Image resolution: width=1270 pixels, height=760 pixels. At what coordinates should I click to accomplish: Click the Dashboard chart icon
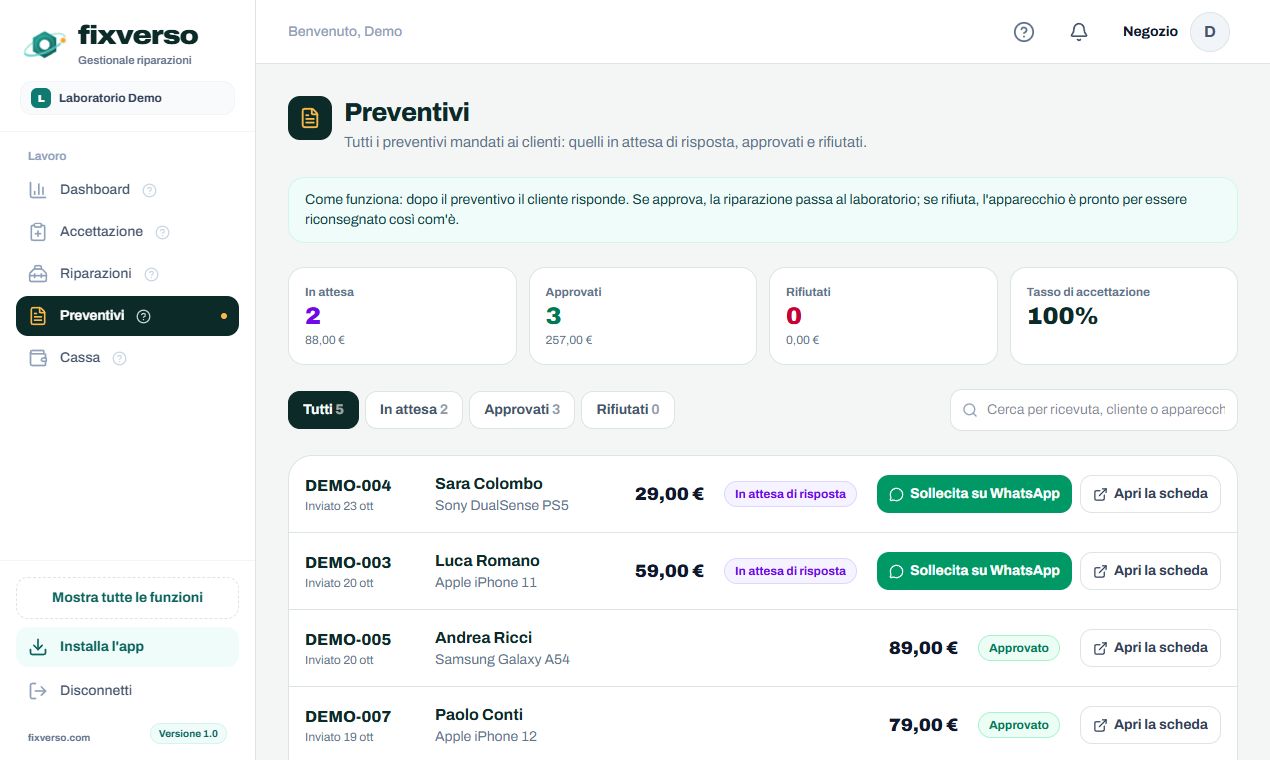38,190
